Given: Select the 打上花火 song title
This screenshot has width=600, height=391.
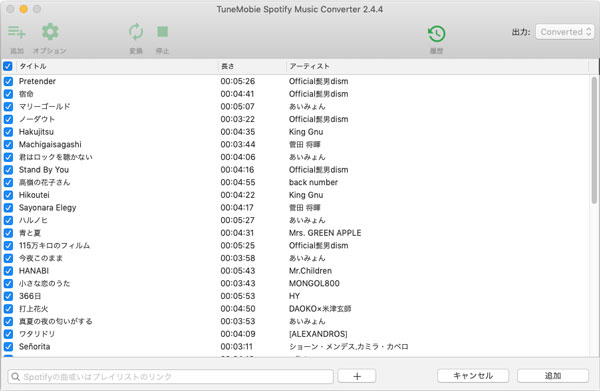Looking at the screenshot, I should [34, 308].
